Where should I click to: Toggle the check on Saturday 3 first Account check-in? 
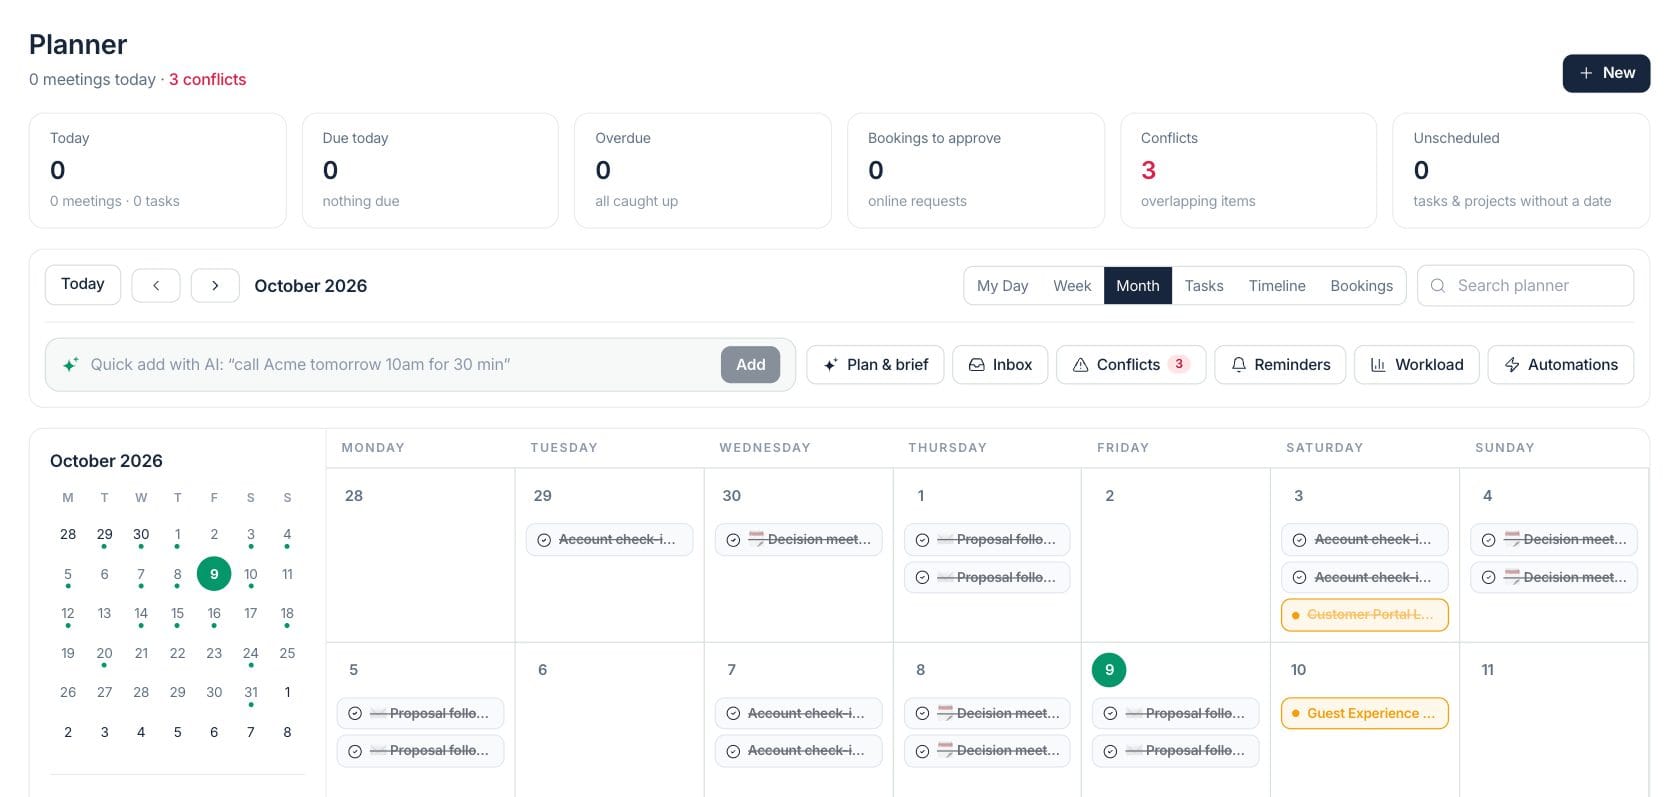tap(1299, 540)
